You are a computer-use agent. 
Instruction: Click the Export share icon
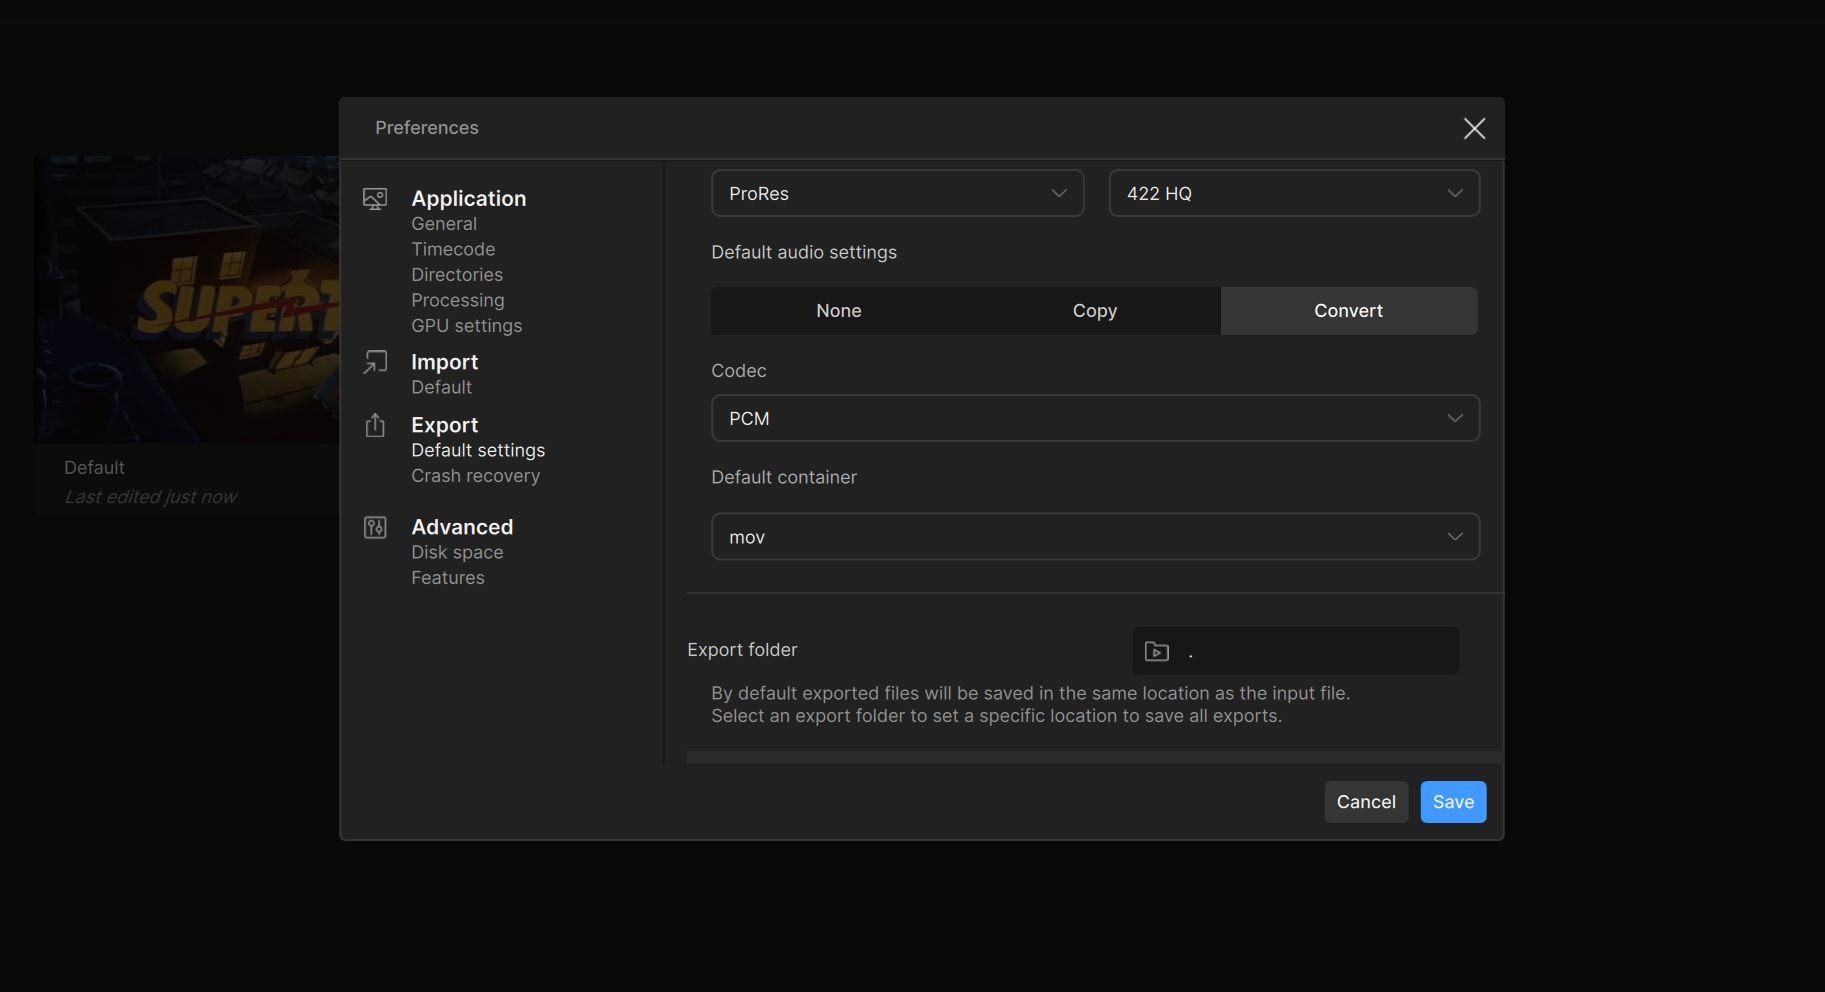pos(375,425)
